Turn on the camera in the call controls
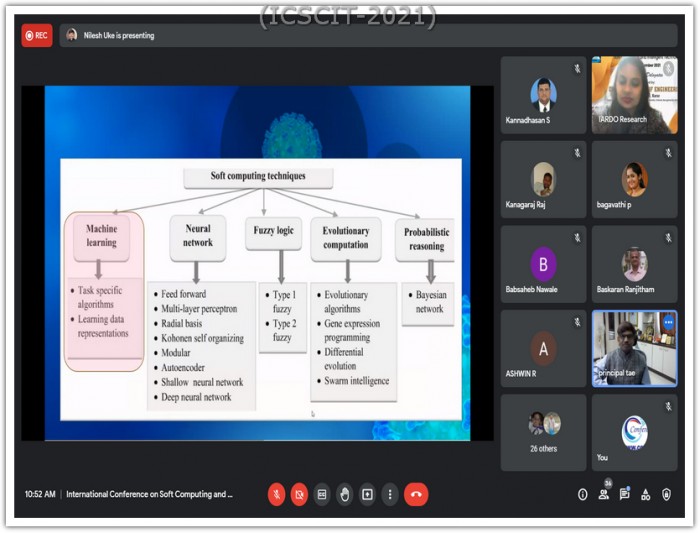Screen dimensions: 700x533 tap(299, 494)
